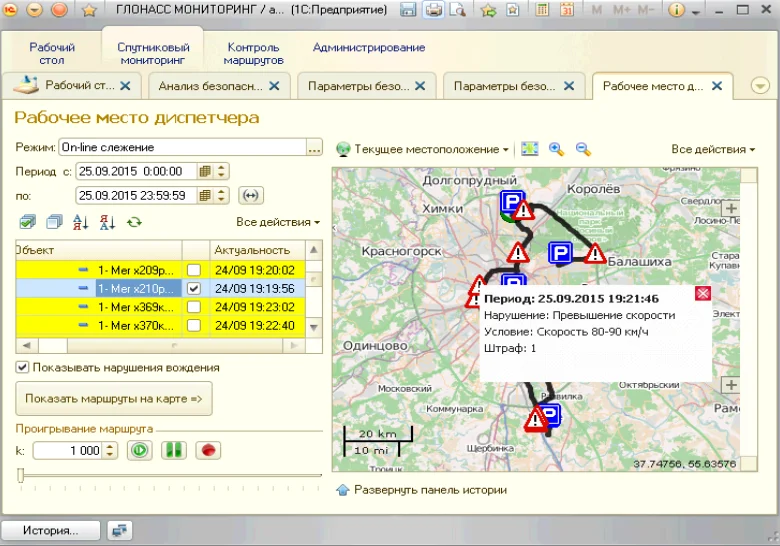Click the k value field 1 000
This screenshot has height=546, width=780.
click(69, 451)
